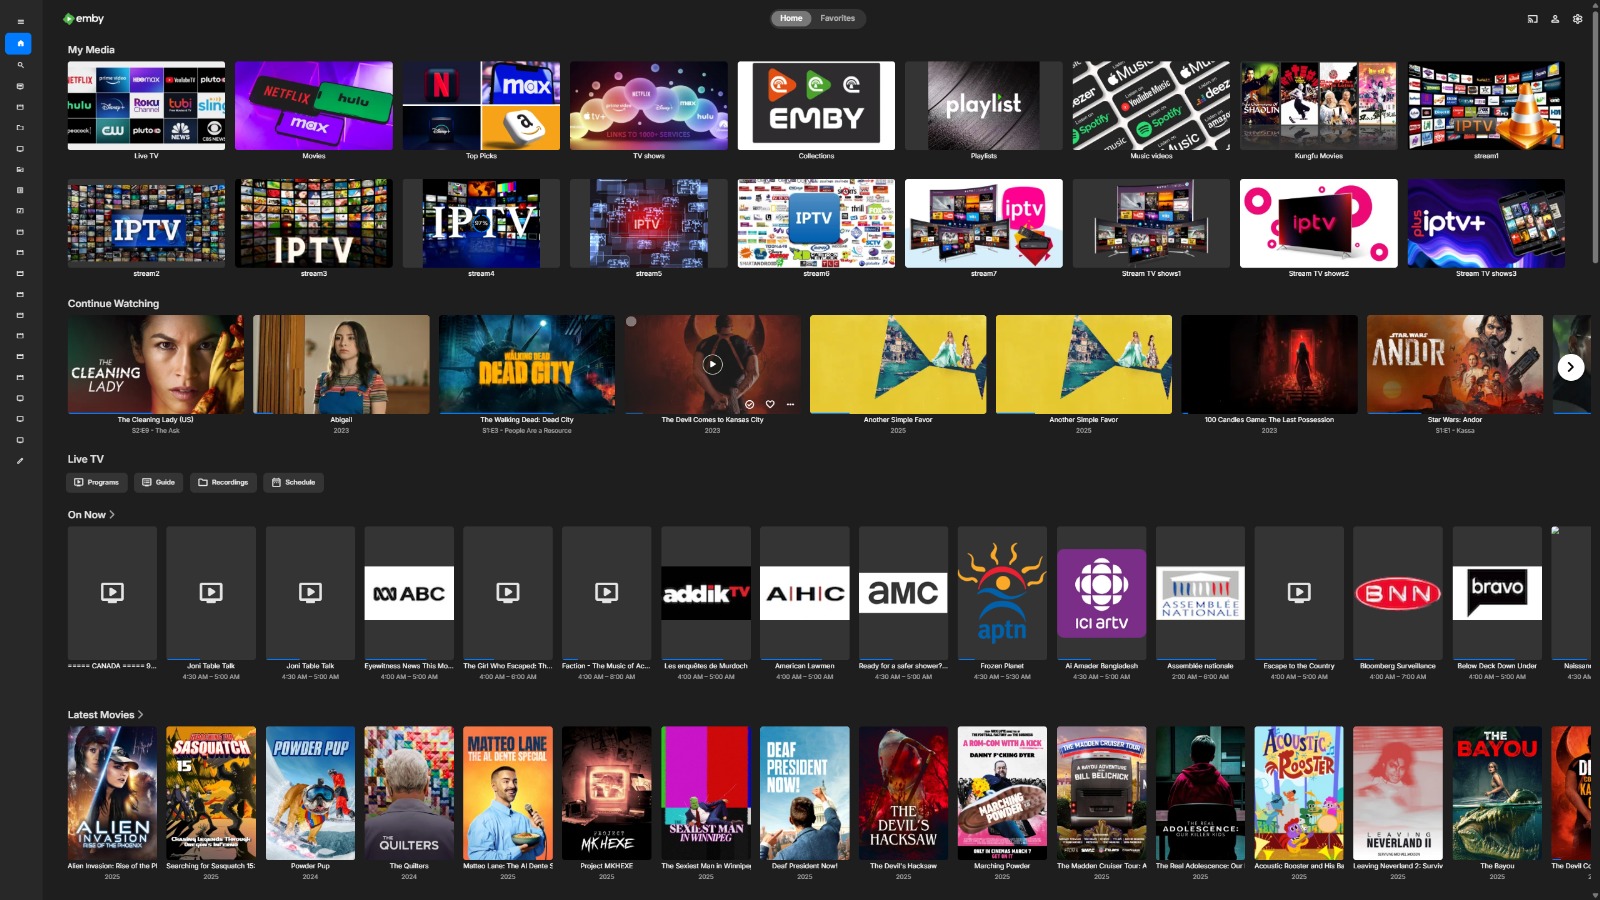Open The Bayou movie poster
This screenshot has width=1600, height=900.
tap(1497, 793)
